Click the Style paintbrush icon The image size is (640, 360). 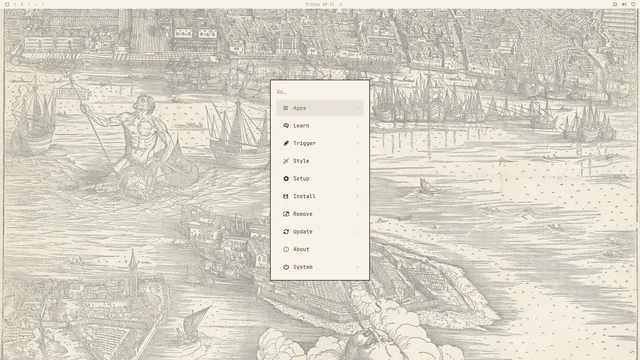[x=286, y=161]
